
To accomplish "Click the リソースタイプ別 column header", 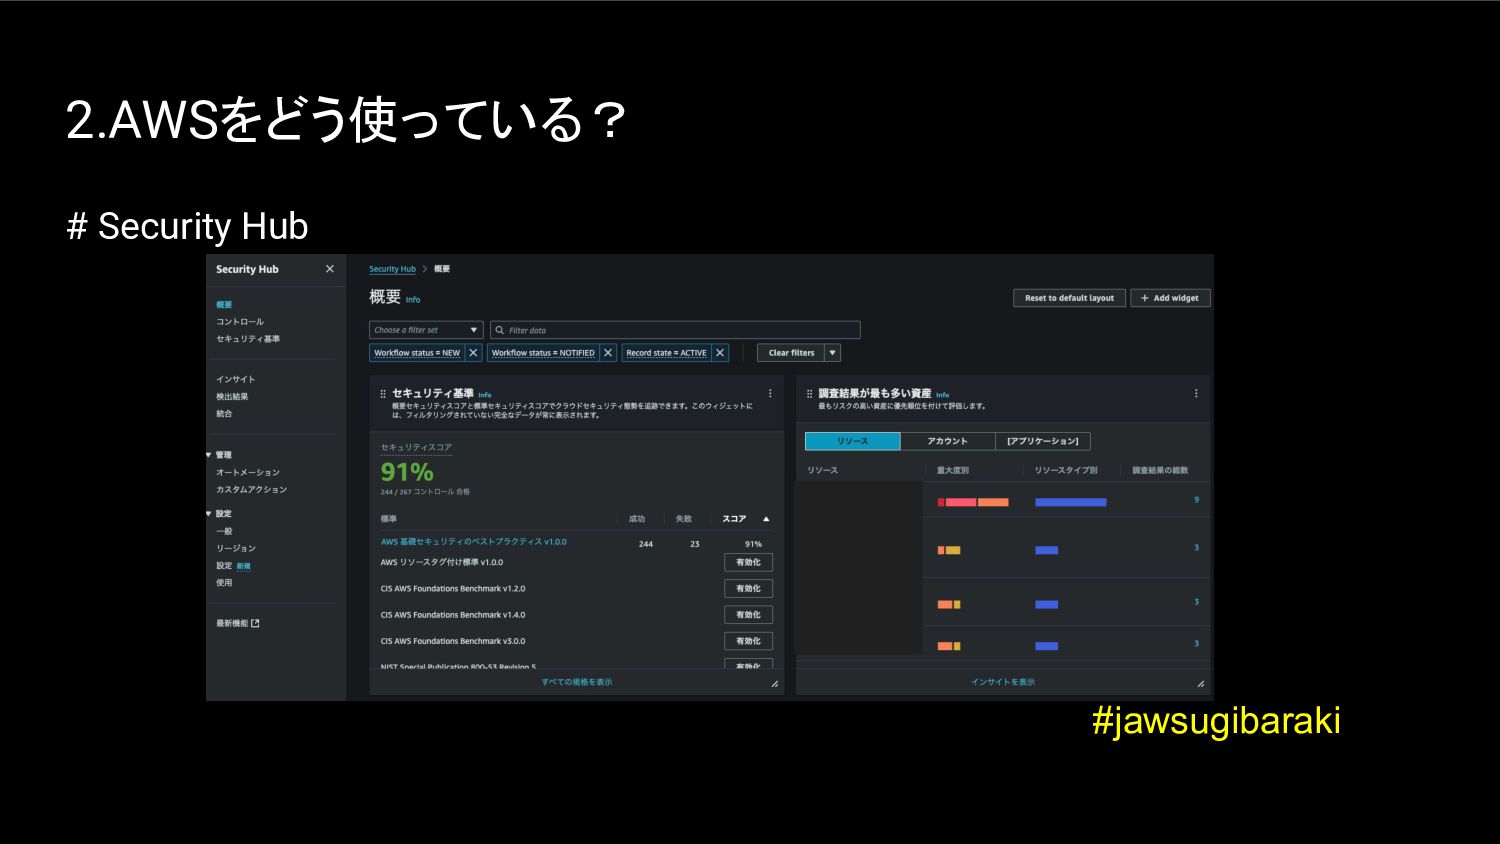I will point(1066,470).
